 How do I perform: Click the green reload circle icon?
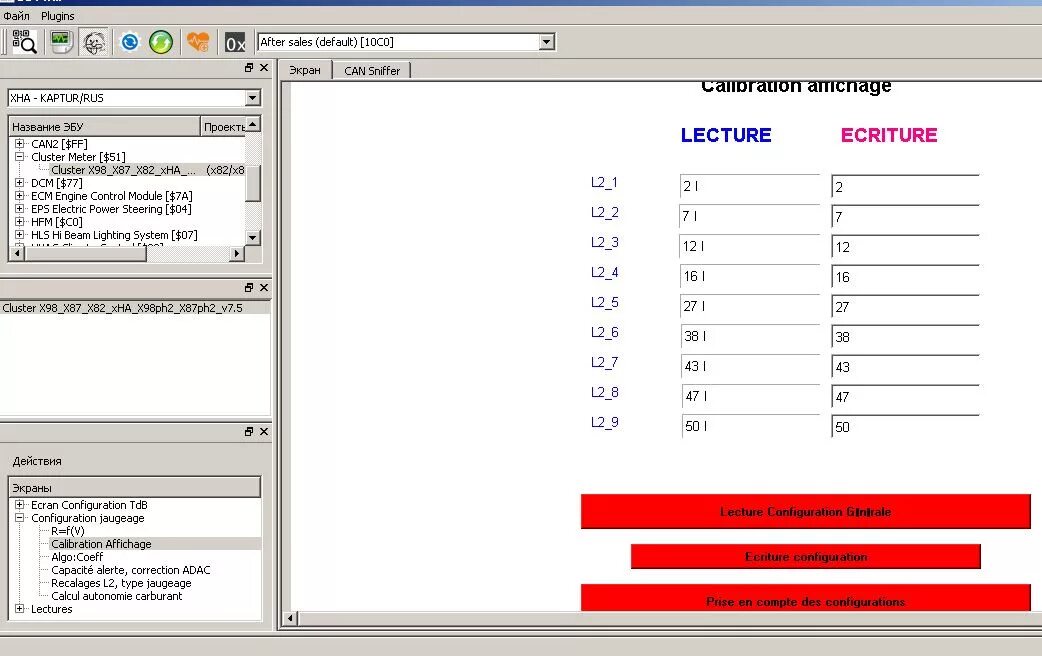point(161,42)
